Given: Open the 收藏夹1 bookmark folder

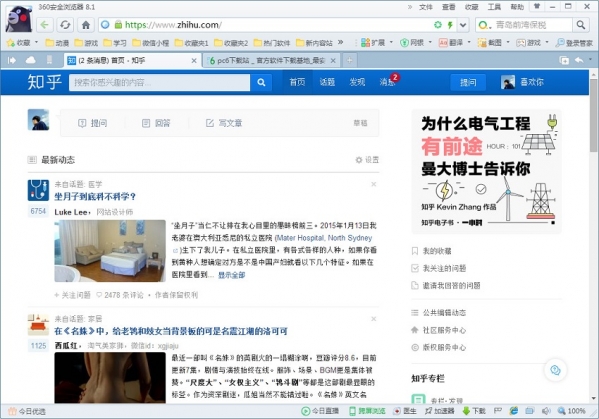Looking at the screenshot, I should (191, 43).
